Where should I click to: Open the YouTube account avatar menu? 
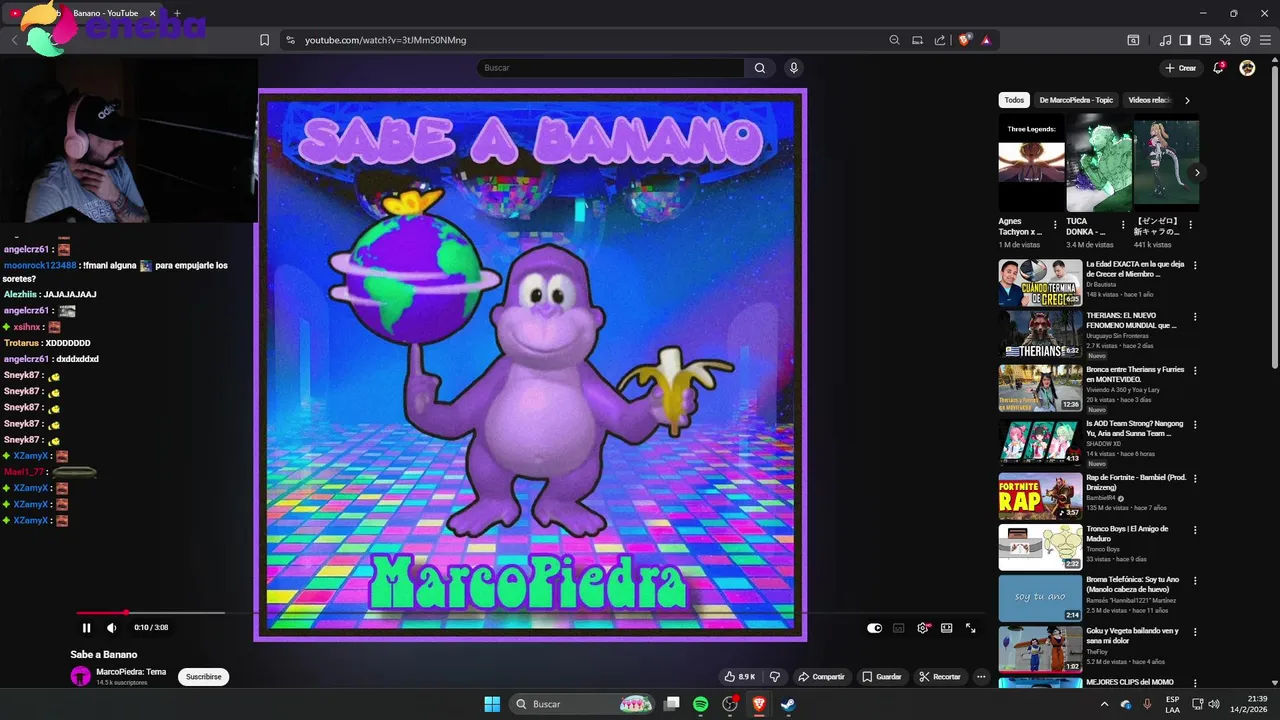tap(1247, 68)
